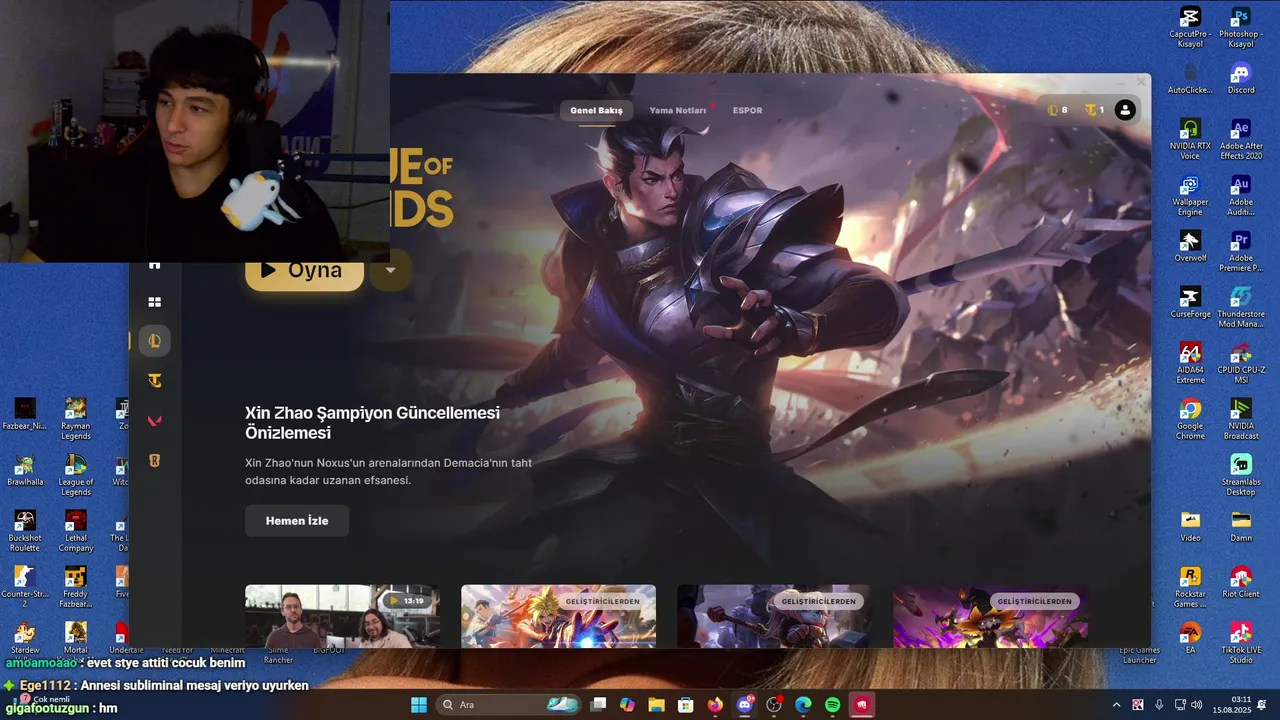Open League of Legends desktop shortcut

(75, 475)
